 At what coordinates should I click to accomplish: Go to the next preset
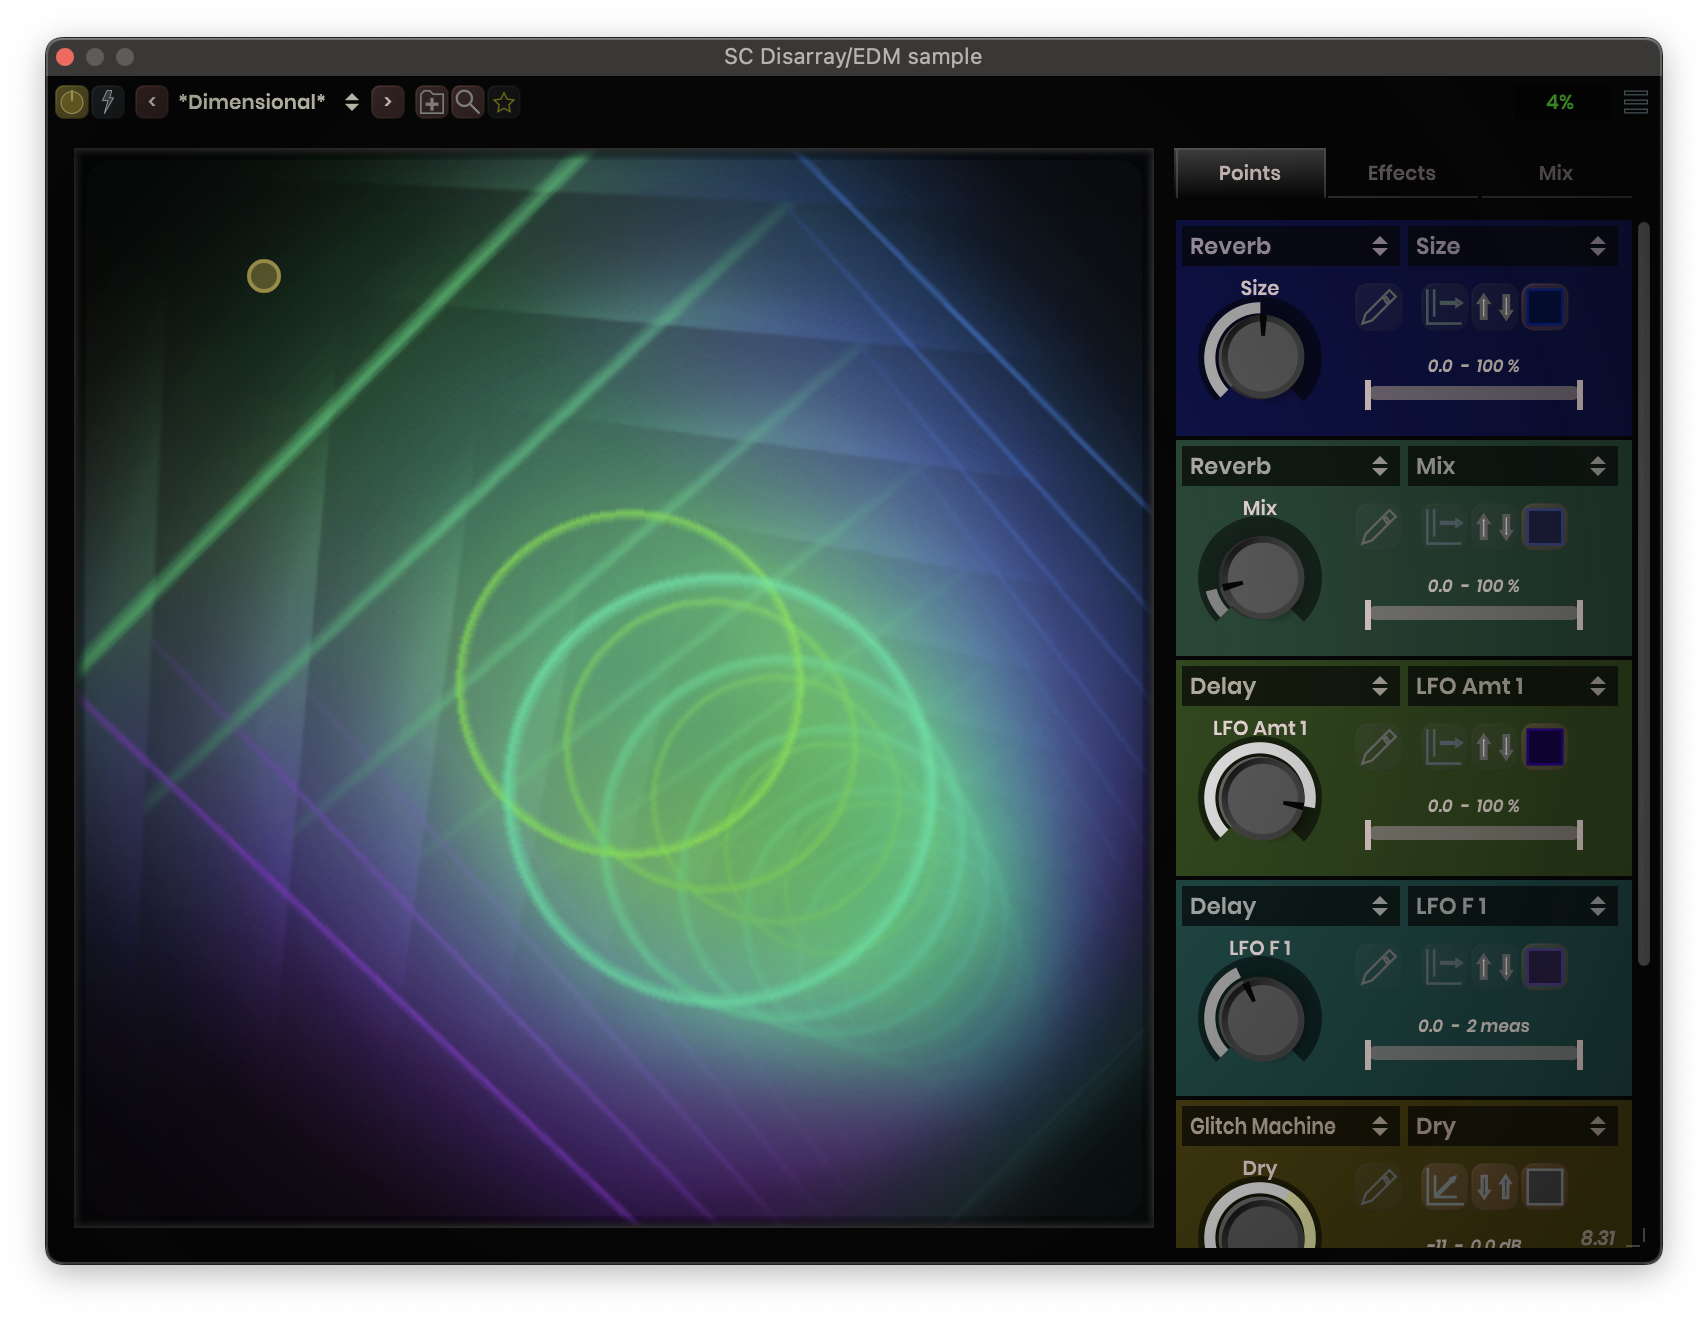click(388, 102)
